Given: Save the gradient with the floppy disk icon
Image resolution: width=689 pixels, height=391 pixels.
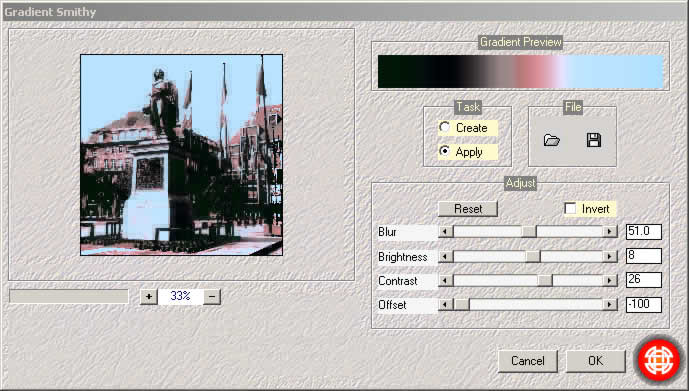Looking at the screenshot, I should click(x=594, y=140).
